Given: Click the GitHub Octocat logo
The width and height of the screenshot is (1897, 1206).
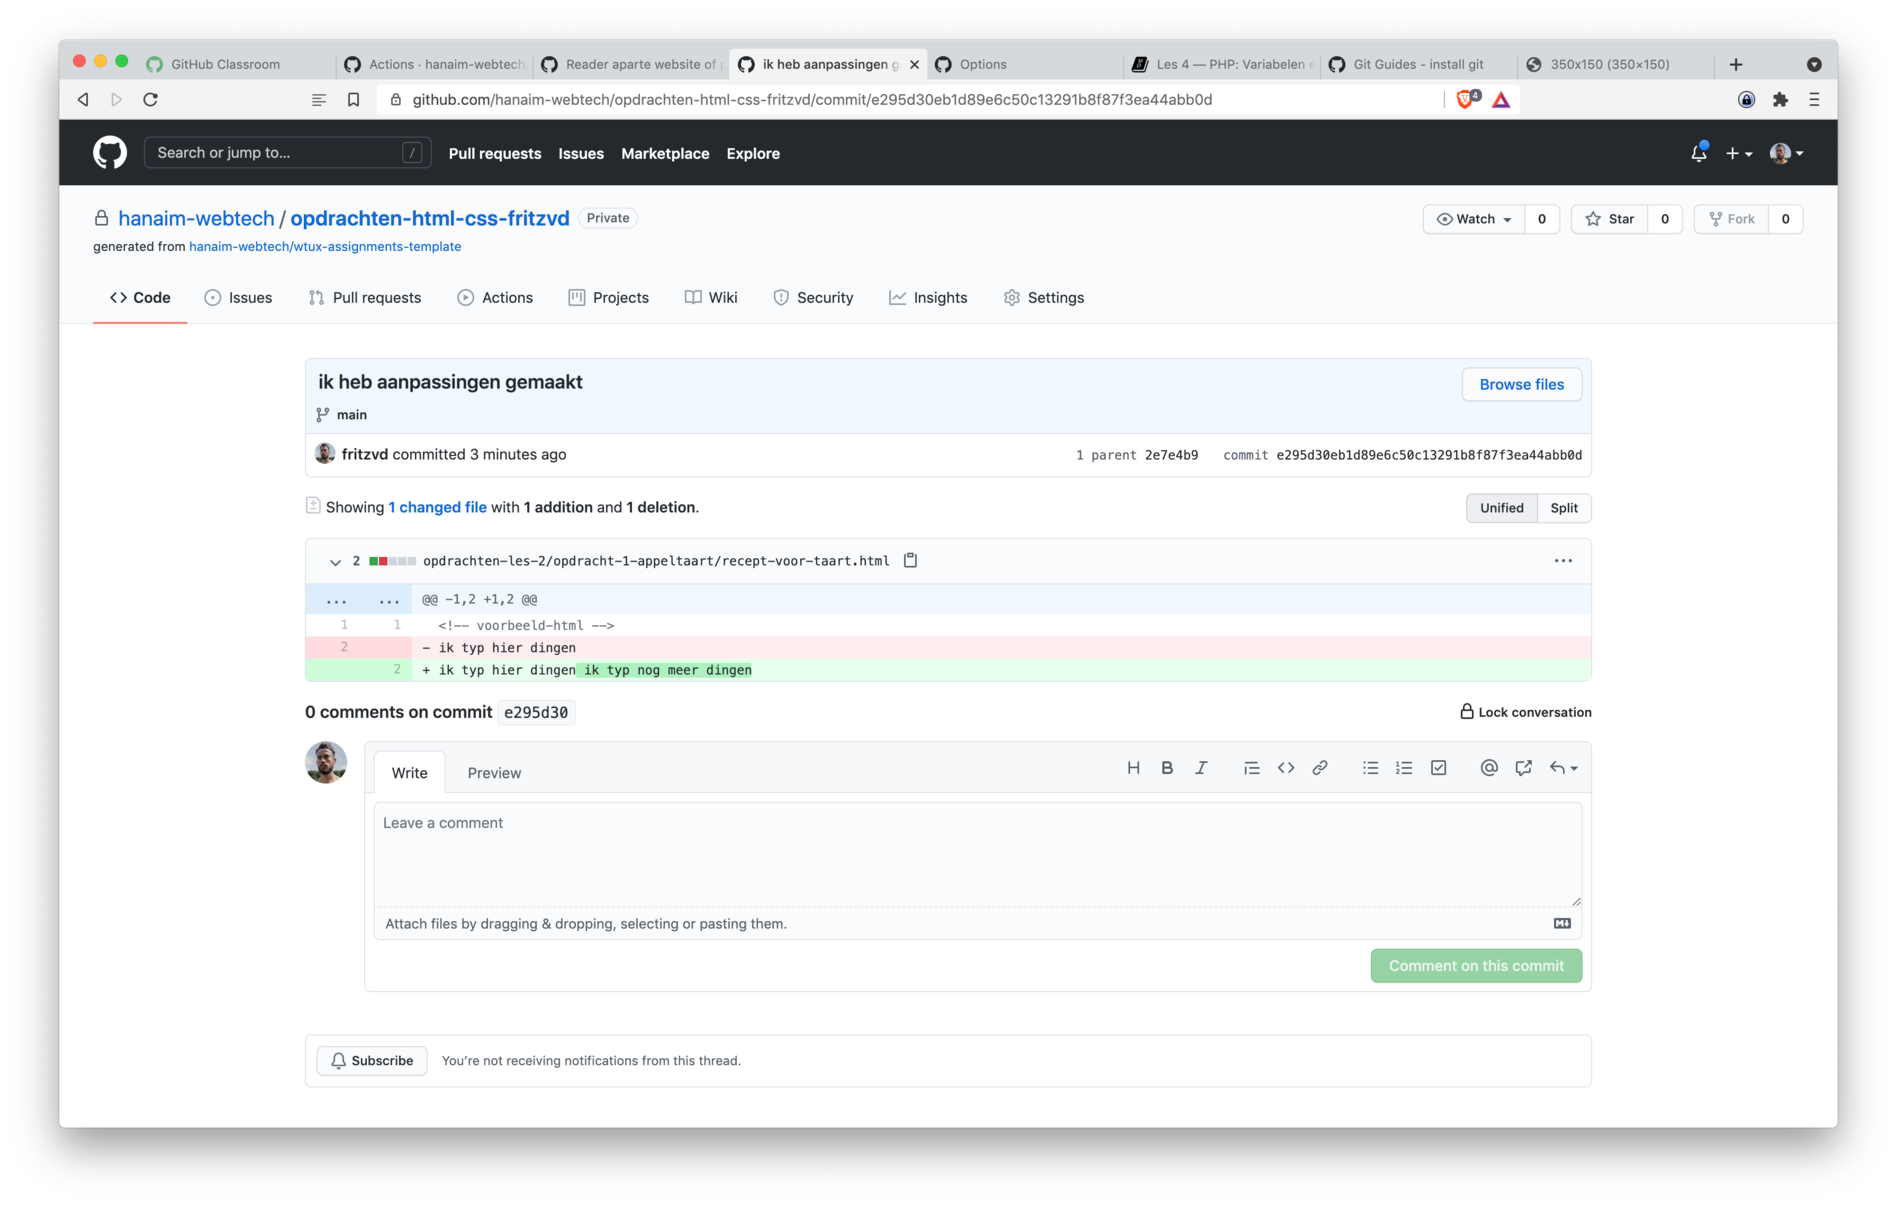Looking at the screenshot, I should (110, 153).
